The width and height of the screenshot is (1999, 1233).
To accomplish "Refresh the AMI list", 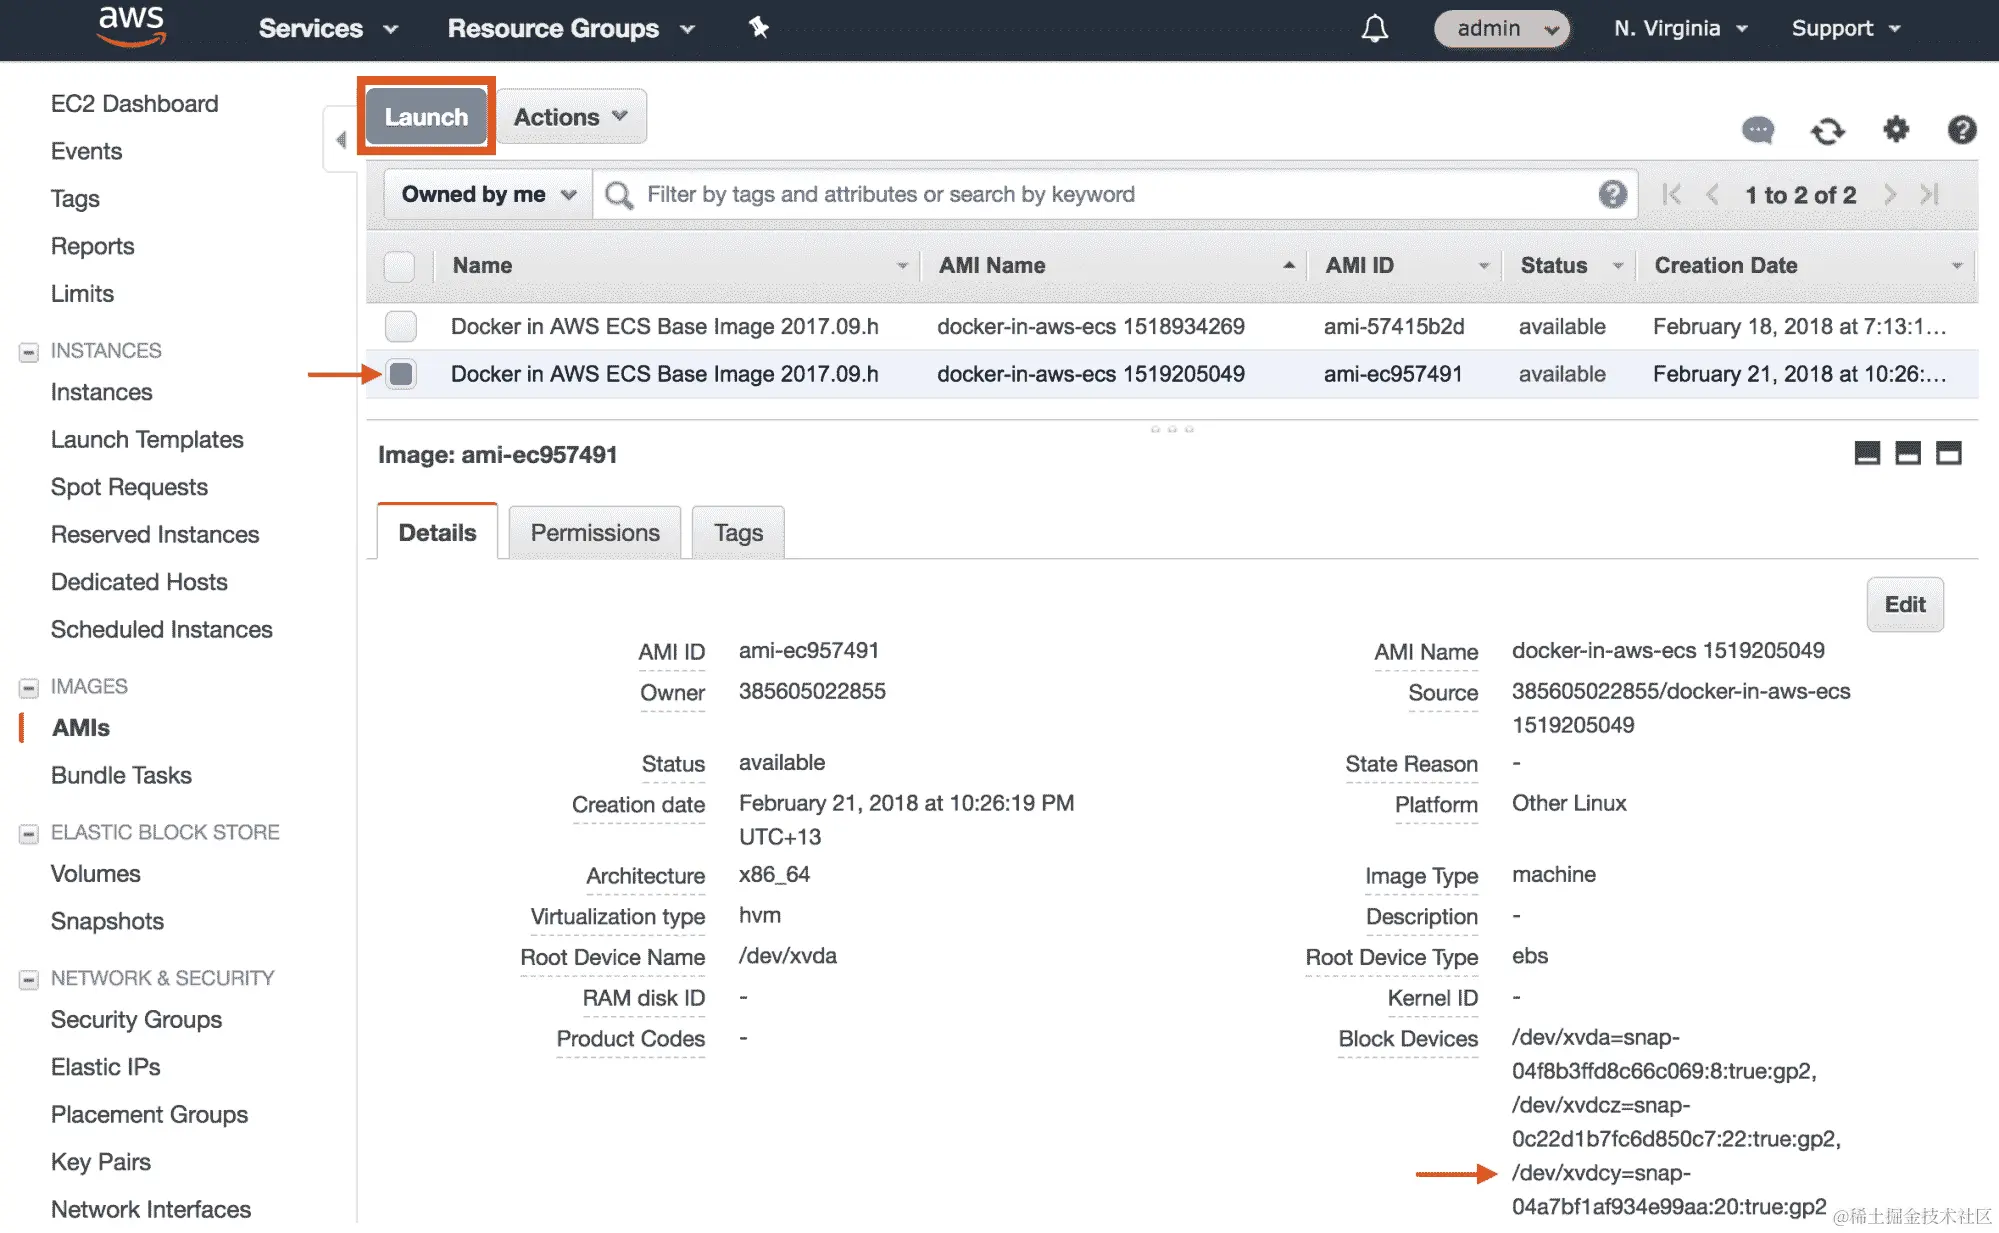I will (1827, 130).
